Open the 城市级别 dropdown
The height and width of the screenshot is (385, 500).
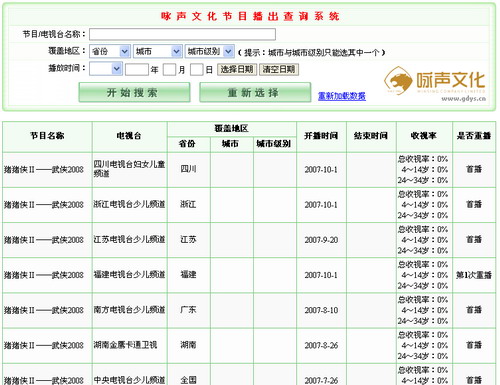click(210, 51)
